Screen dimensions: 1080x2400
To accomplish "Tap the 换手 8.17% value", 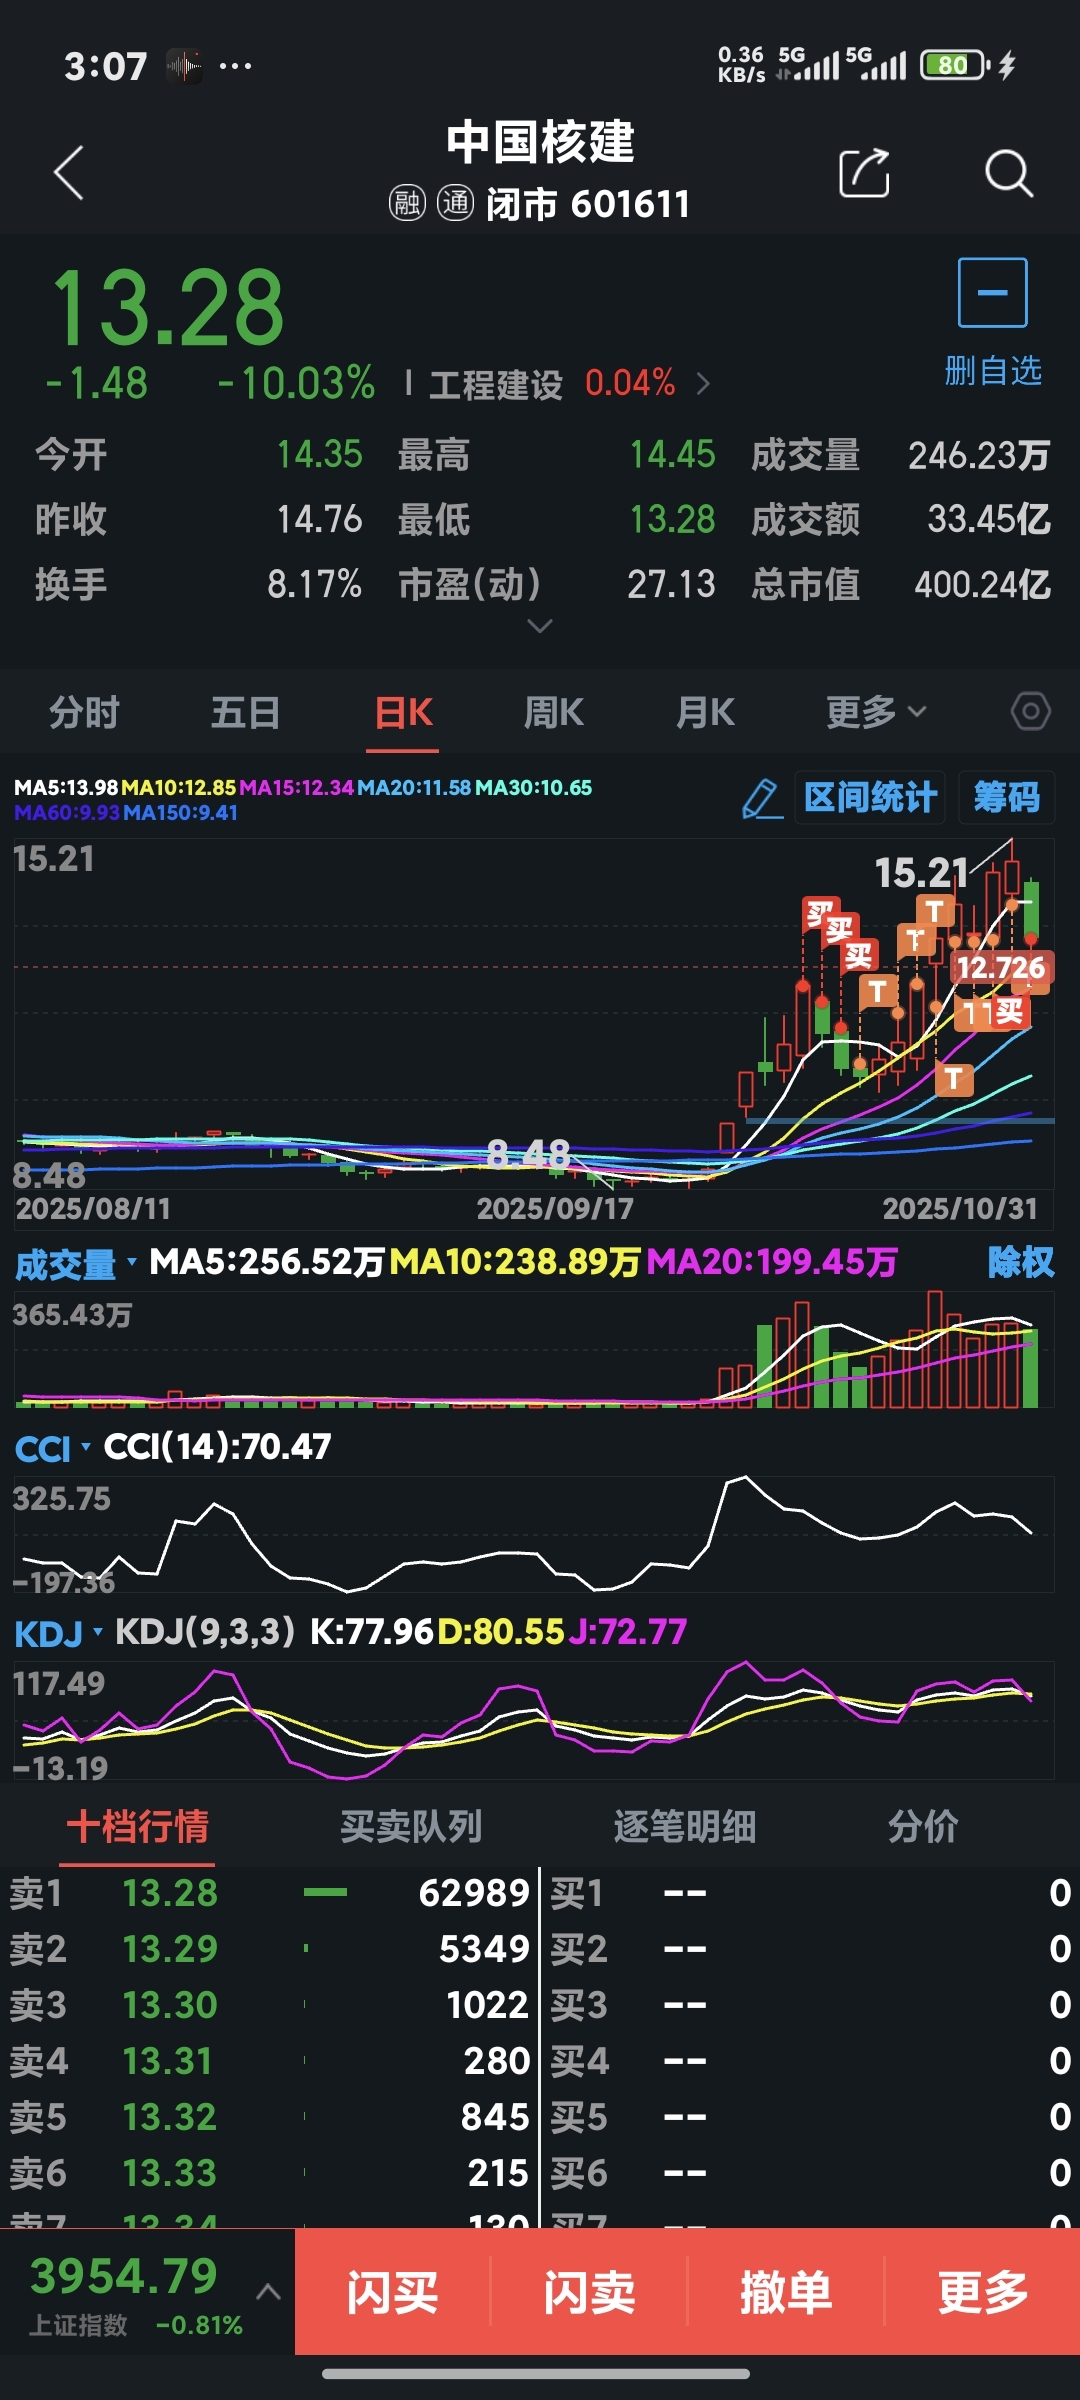I will (x=314, y=585).
